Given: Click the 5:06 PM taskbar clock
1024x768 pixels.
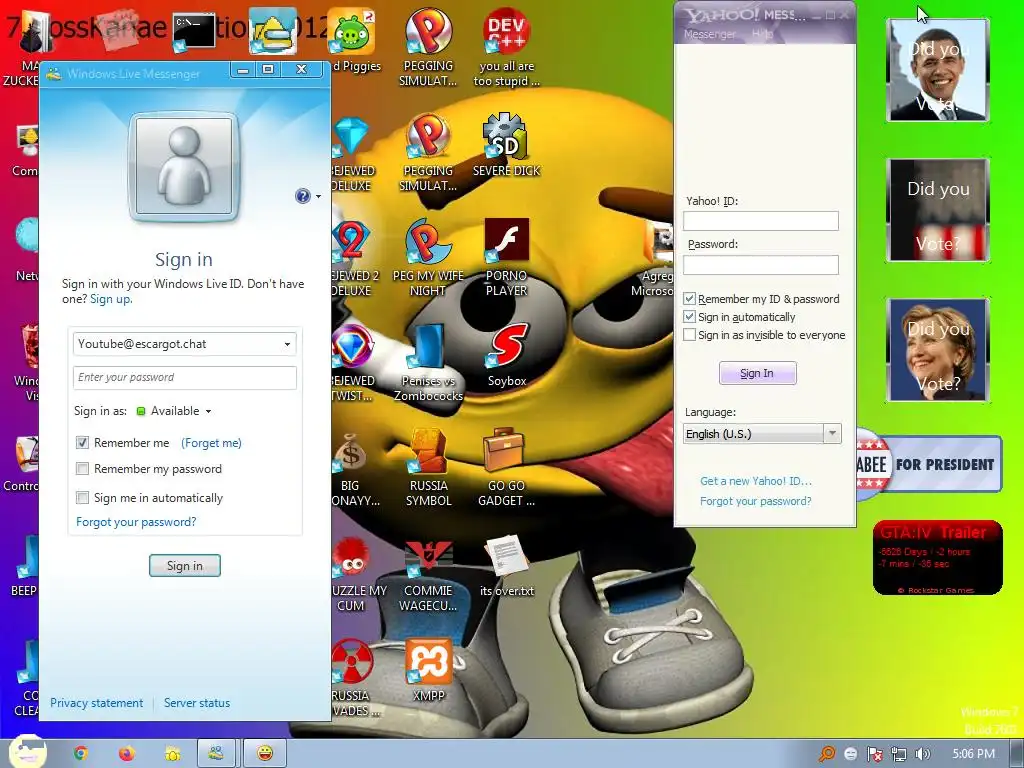Looking at the screenshot, I should [x=974, y=754].
